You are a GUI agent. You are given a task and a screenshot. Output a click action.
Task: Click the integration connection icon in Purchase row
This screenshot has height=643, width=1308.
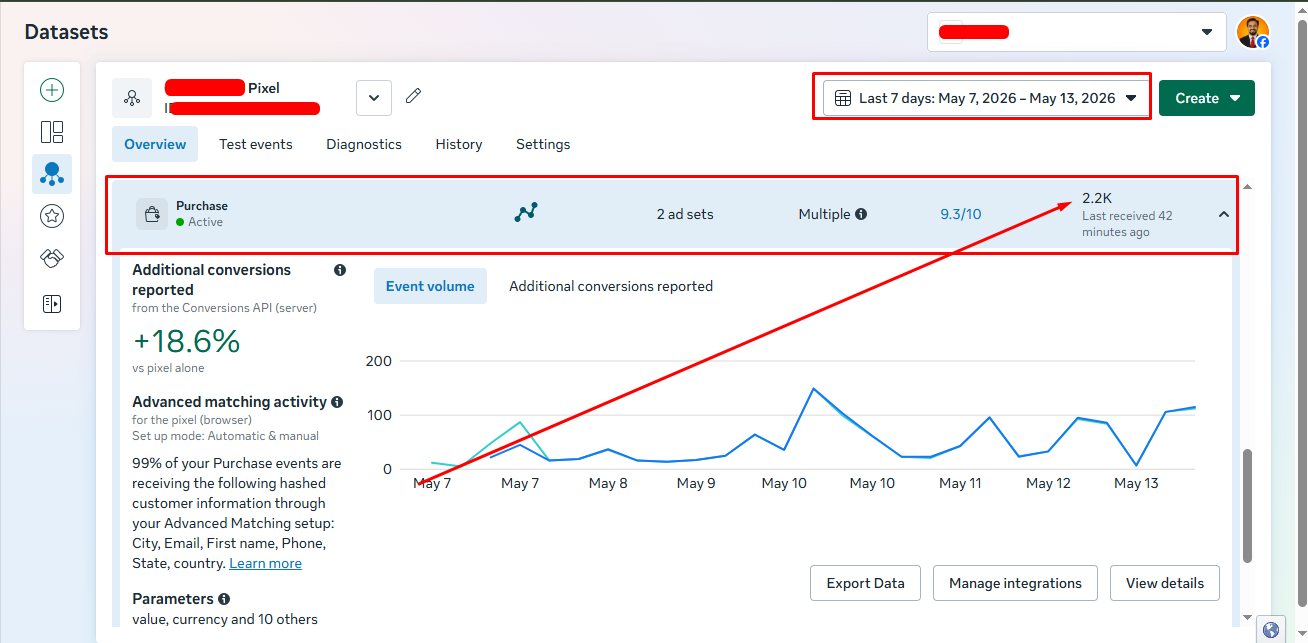click(x=526, y=212)
